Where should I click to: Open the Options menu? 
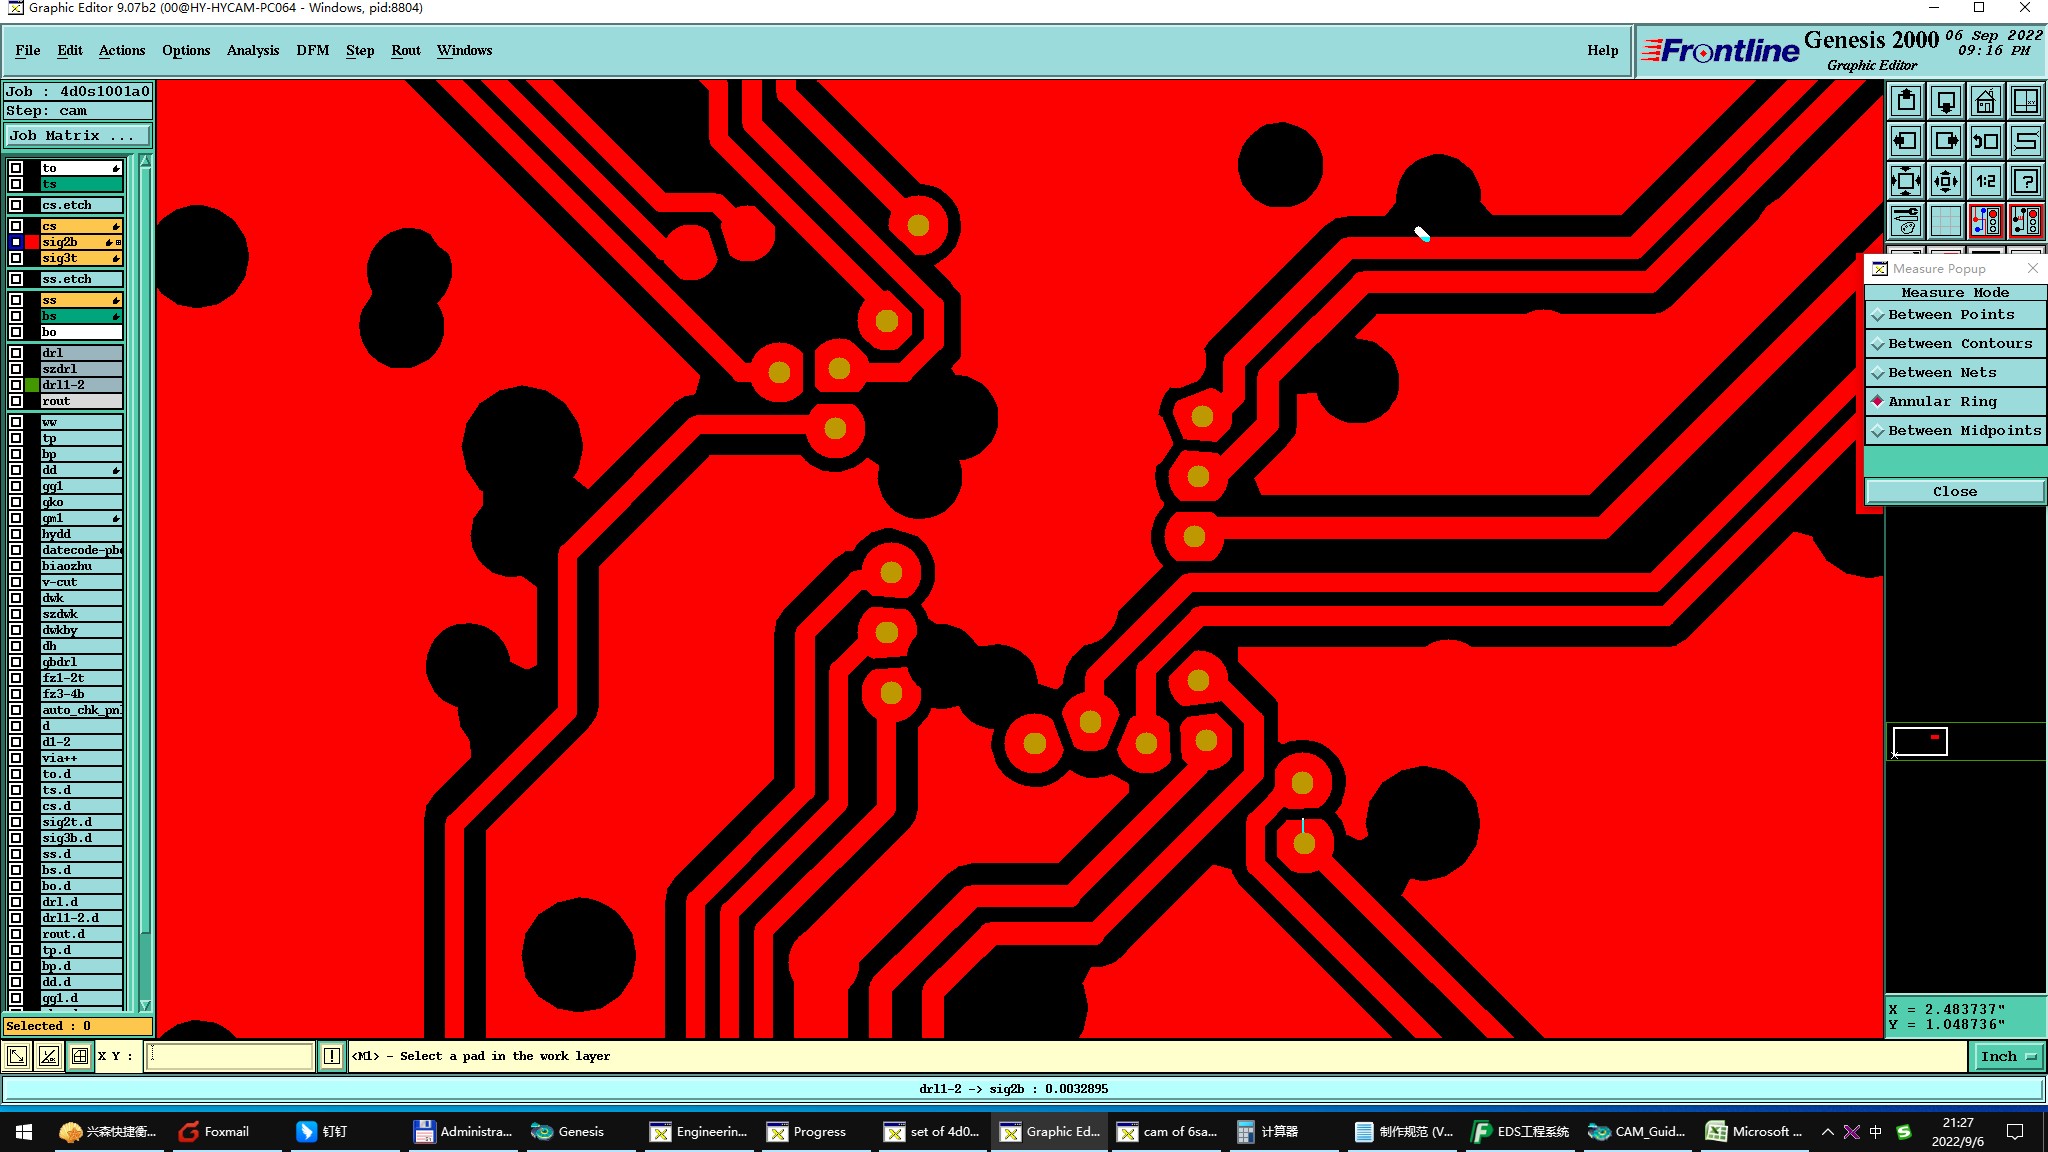[x=186, y=51]
